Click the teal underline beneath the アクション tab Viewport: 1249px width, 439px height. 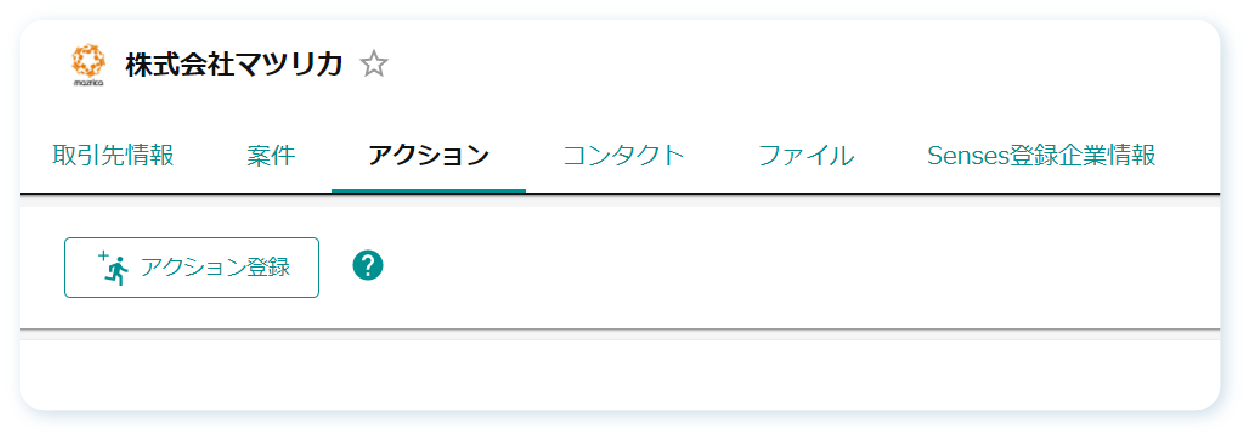pos(428,190)
